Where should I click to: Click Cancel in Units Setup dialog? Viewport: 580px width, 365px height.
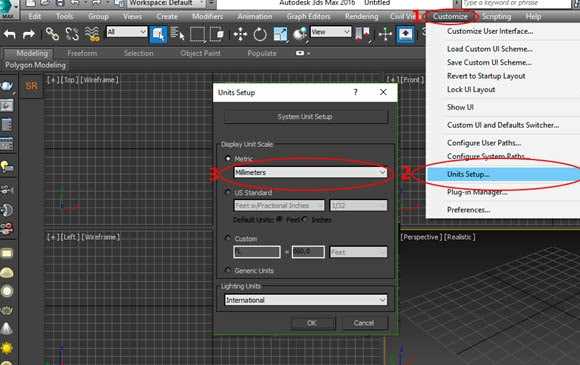coord(364,323)
